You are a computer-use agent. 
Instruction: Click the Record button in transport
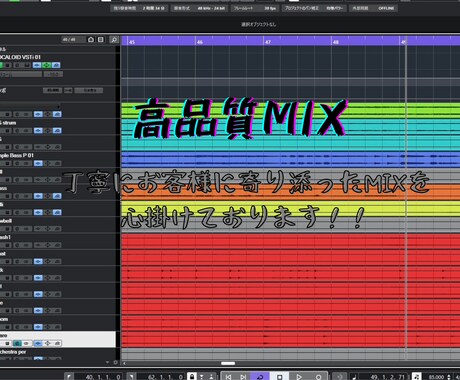tap(318, 377)
